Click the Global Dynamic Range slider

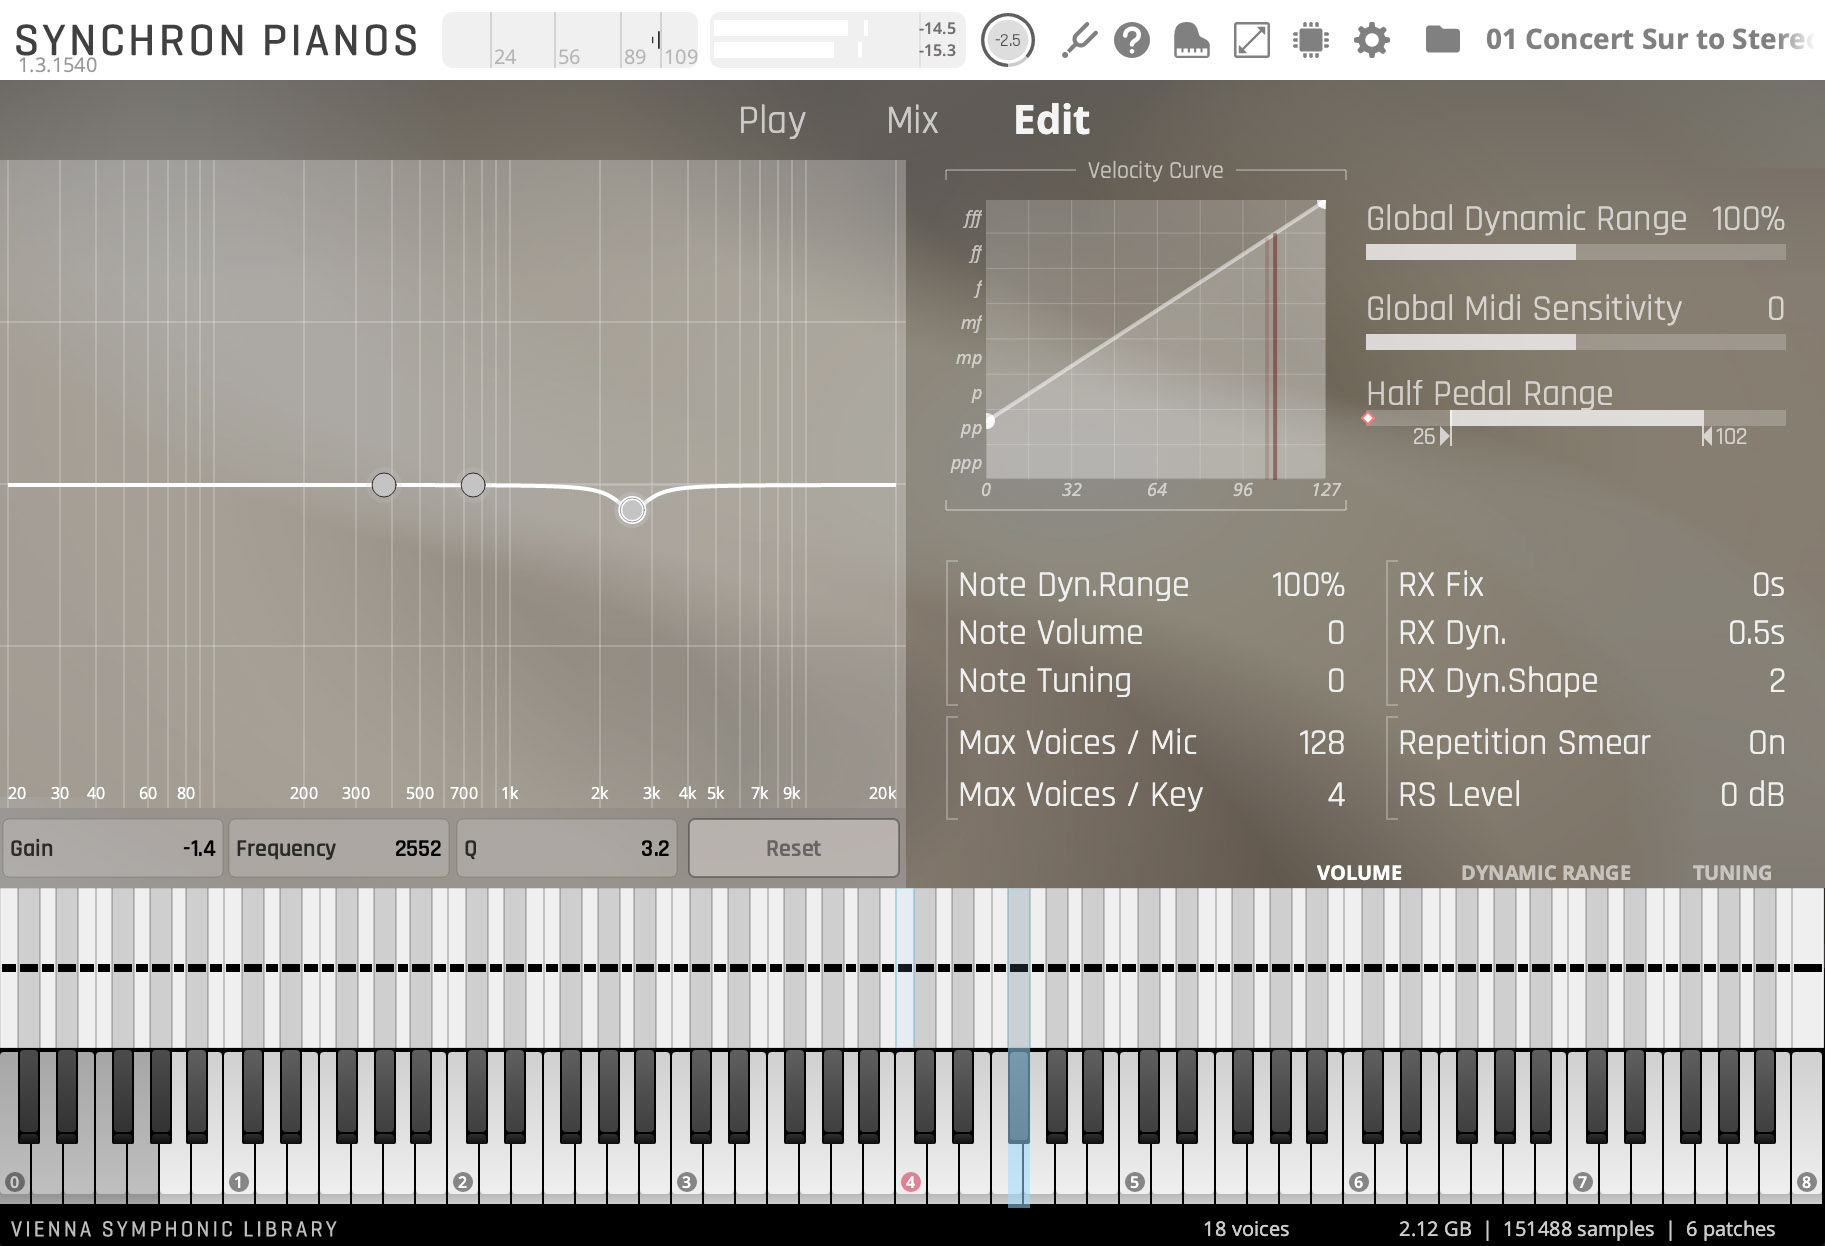tap(1575, 253)
